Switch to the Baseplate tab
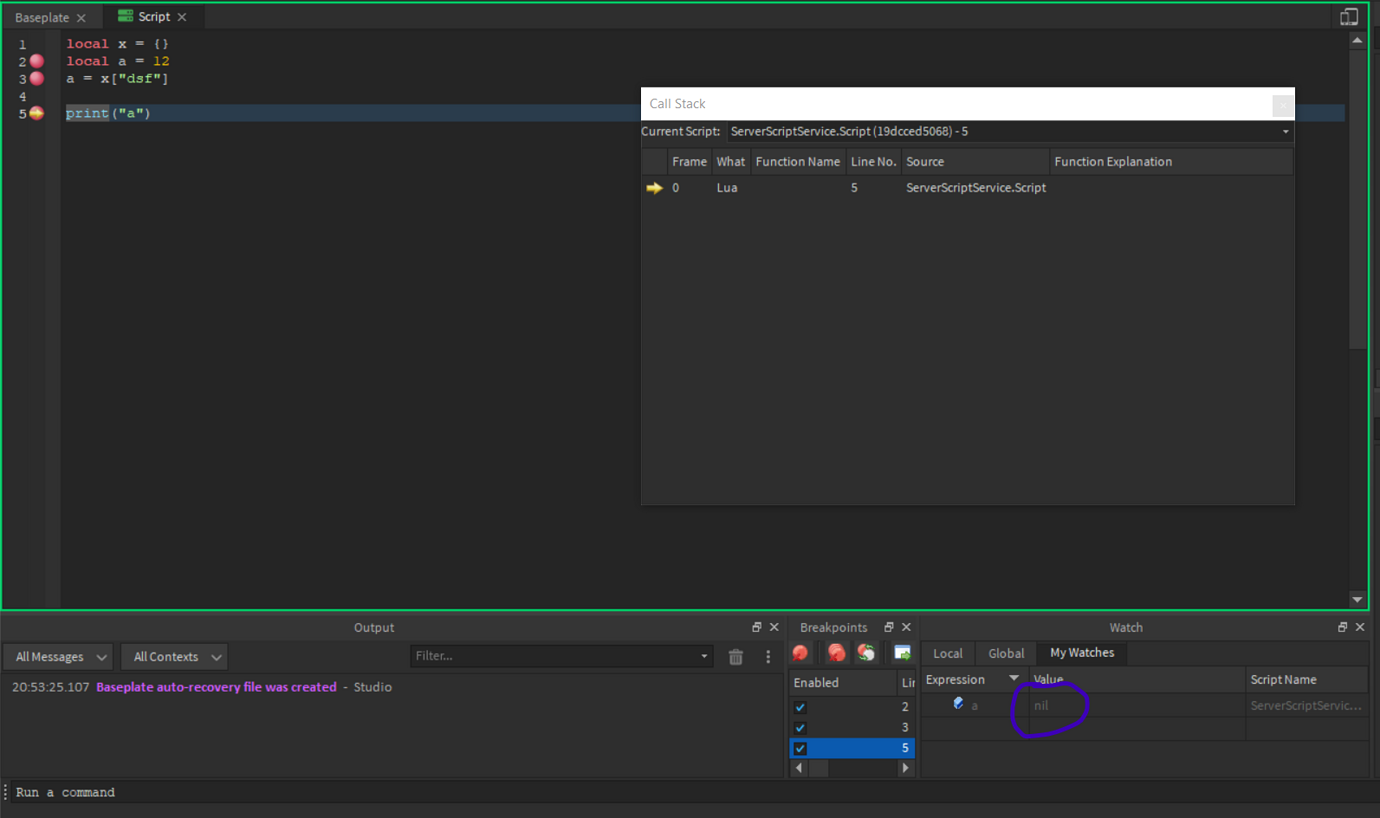Screen dimensions: 1380x818 tap(42, 16)
